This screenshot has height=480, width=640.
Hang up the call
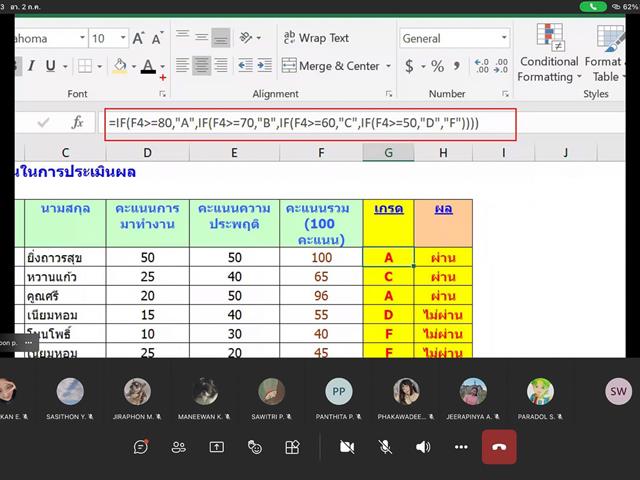point(499,447)
